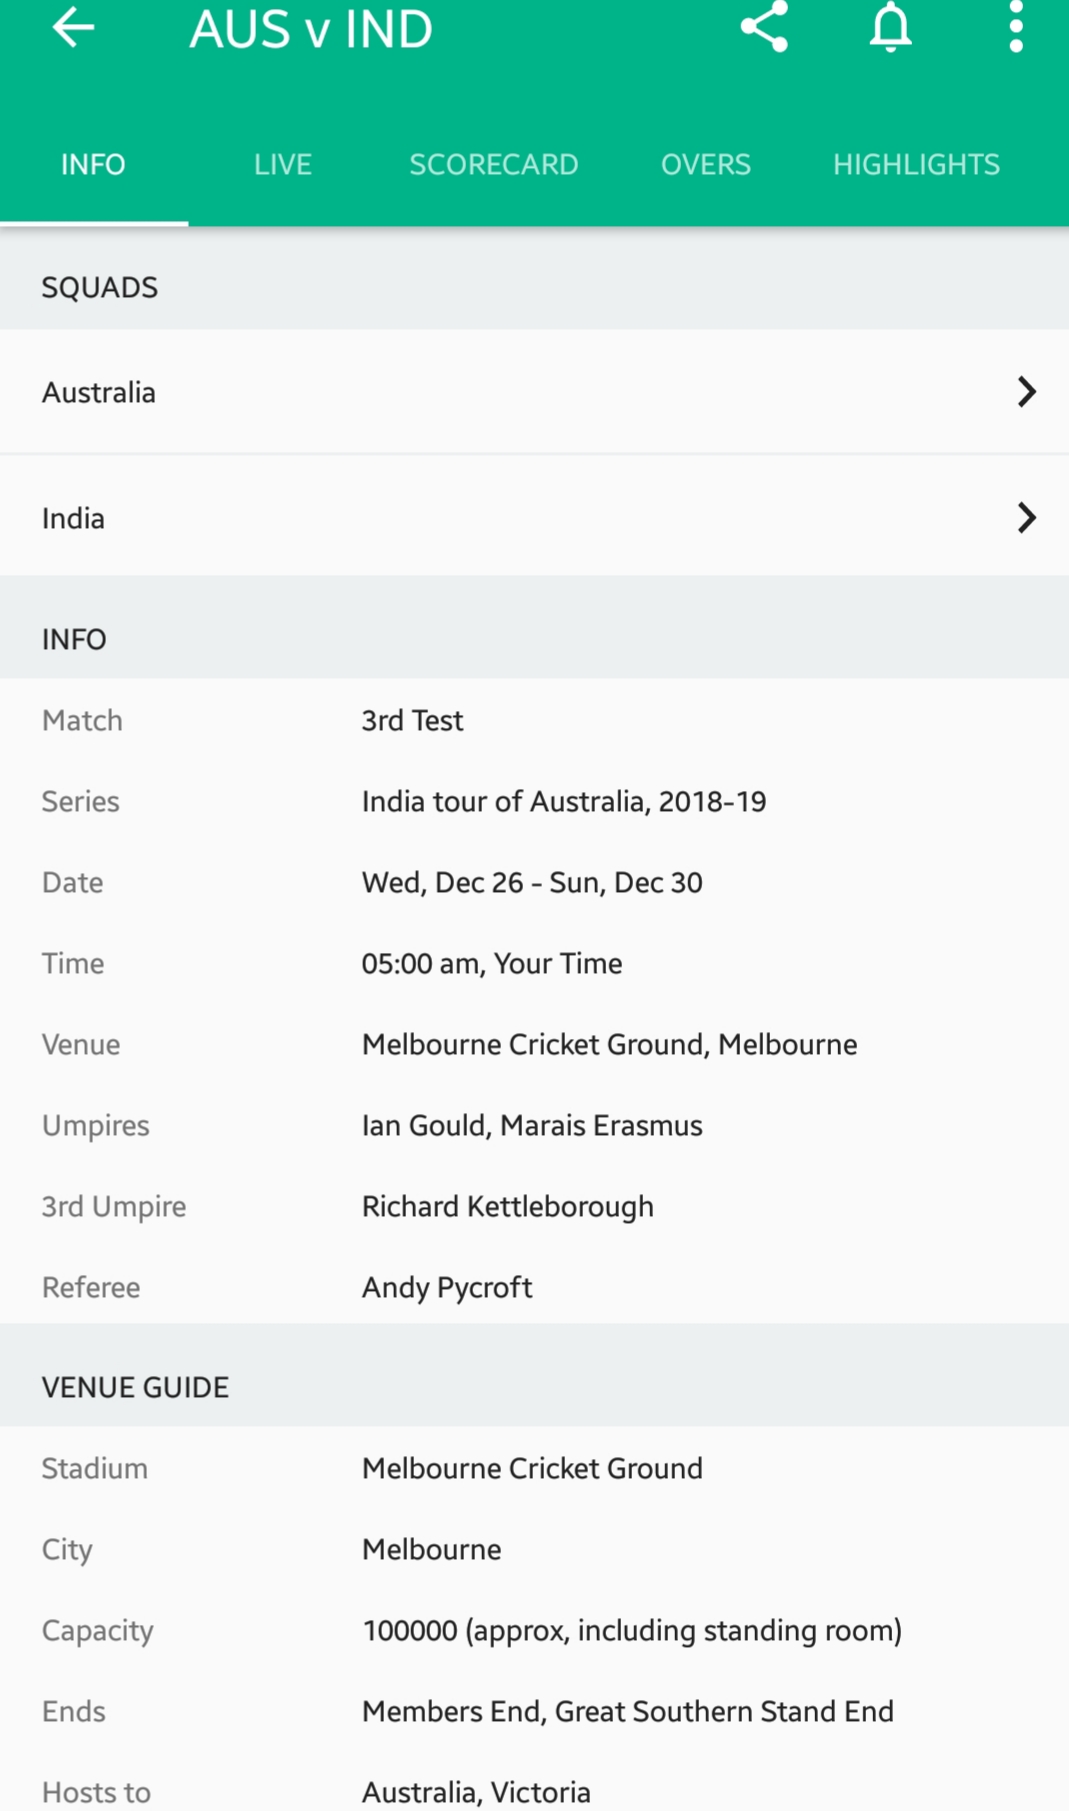The height and width of the screenshot is (1811, 1069).
Task: Switch to the LIVE tab
Action: (x=283, y=164)
